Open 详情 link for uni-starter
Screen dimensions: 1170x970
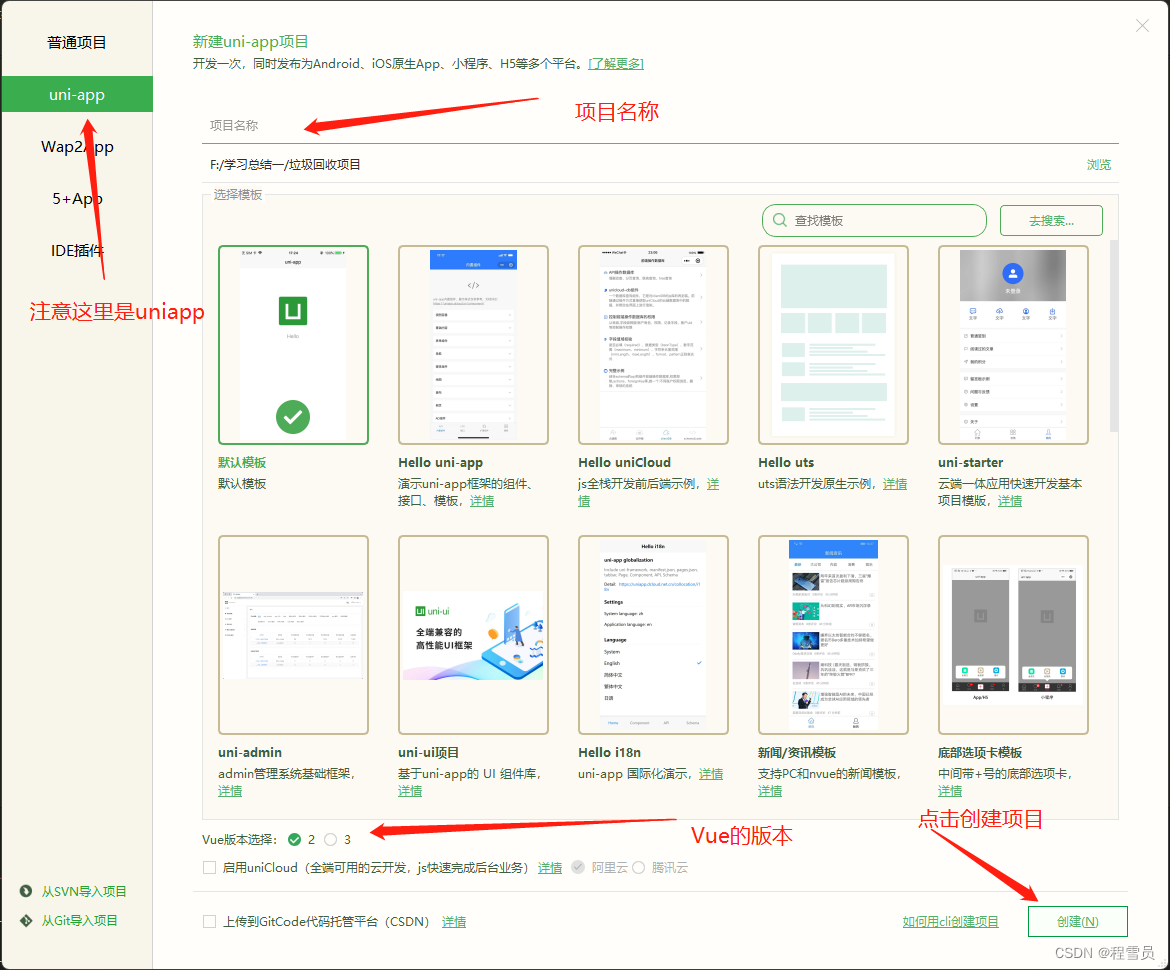[1010, 501]
